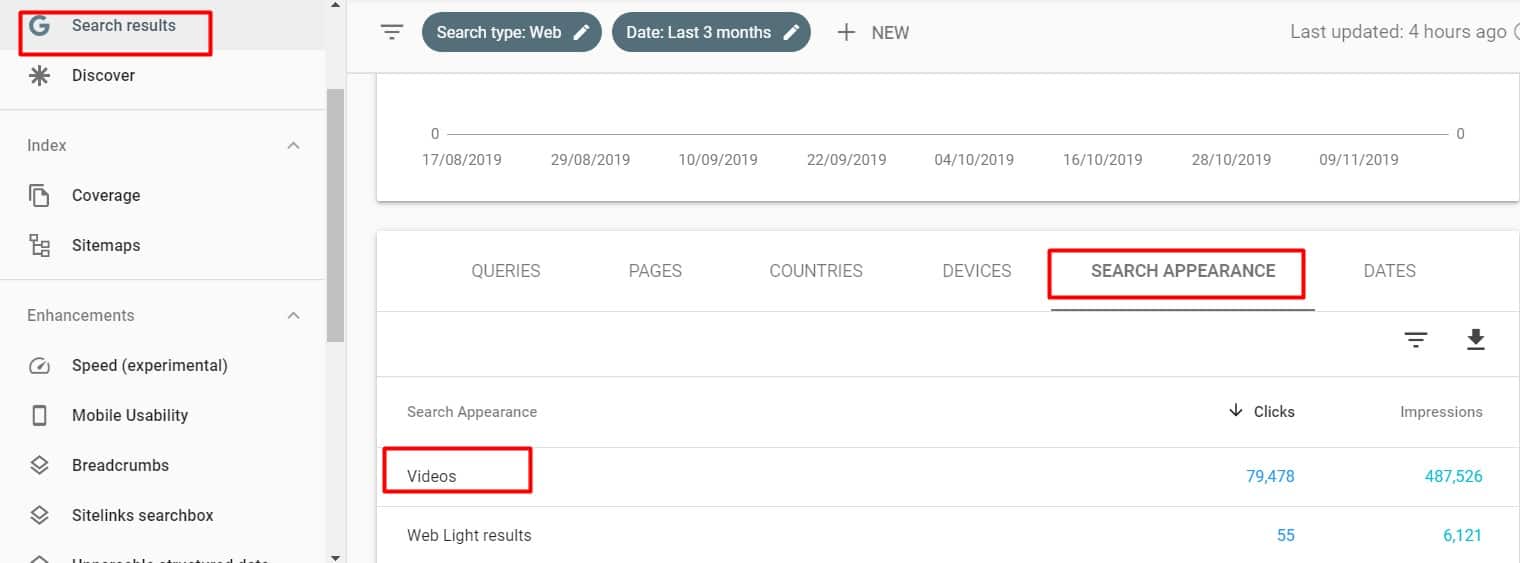
Task: Click the Sitelinks searchbox layers icon
Action: pyautogui.click(x=39, y=516)
